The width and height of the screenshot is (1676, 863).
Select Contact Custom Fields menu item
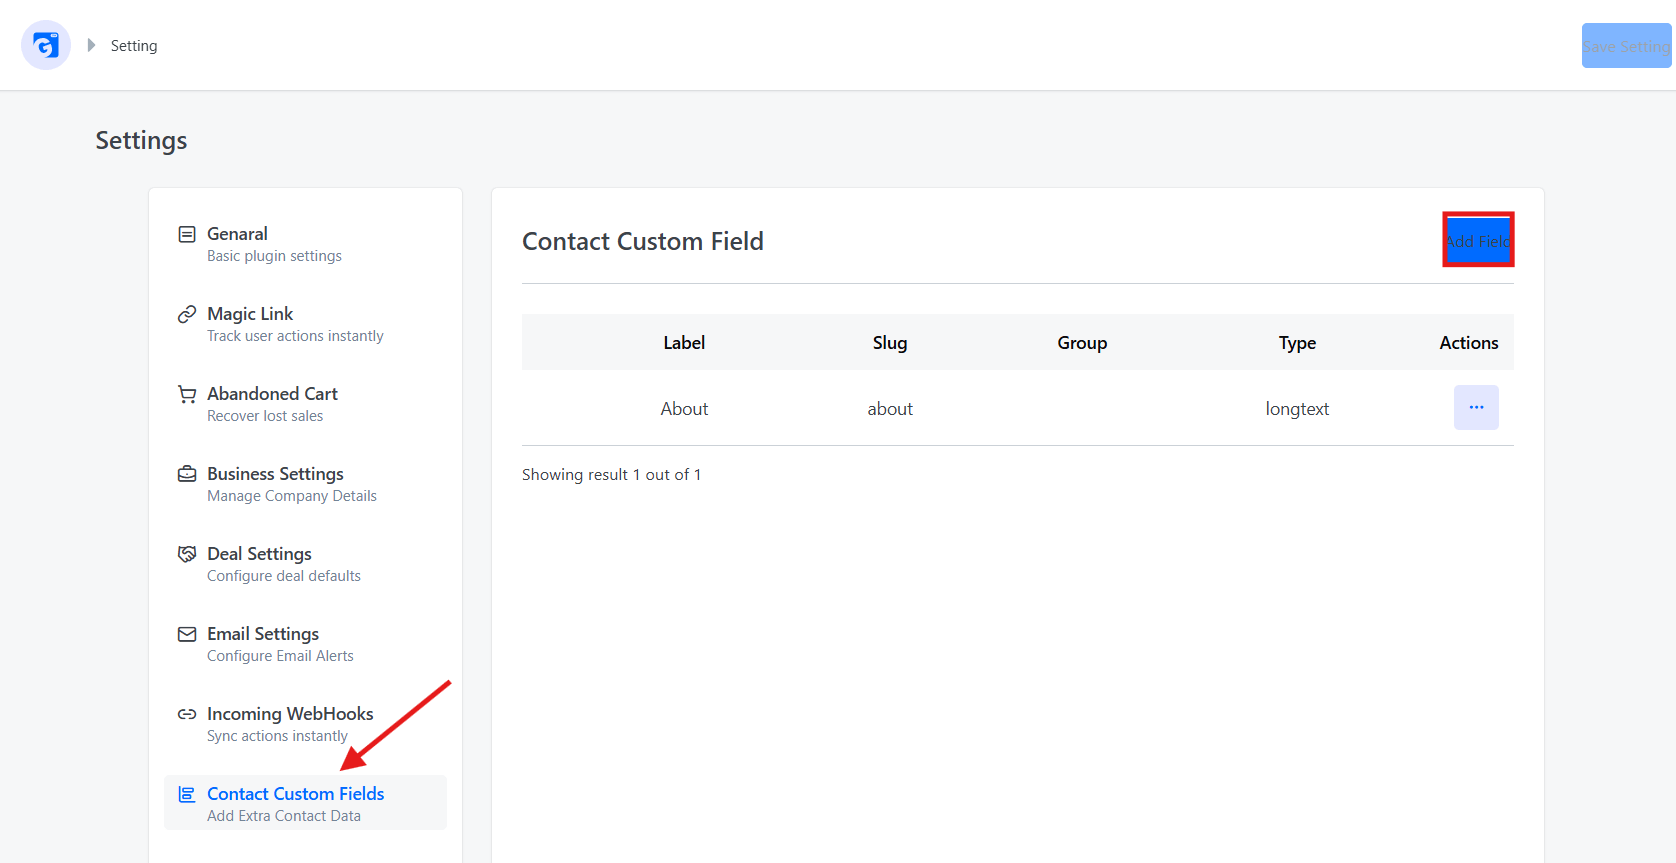point(305,803)
